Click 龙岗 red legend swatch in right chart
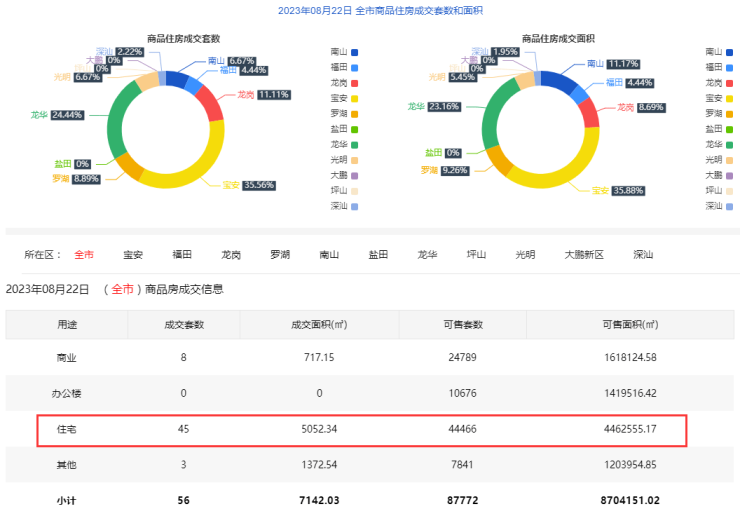 point(731,82)
